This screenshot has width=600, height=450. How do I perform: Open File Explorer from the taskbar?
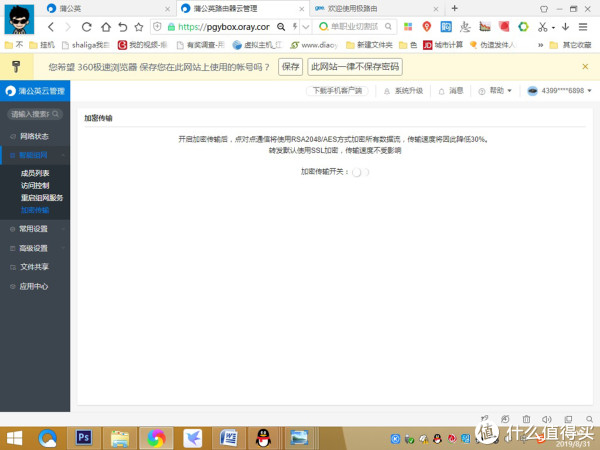(x=120, y=438)
